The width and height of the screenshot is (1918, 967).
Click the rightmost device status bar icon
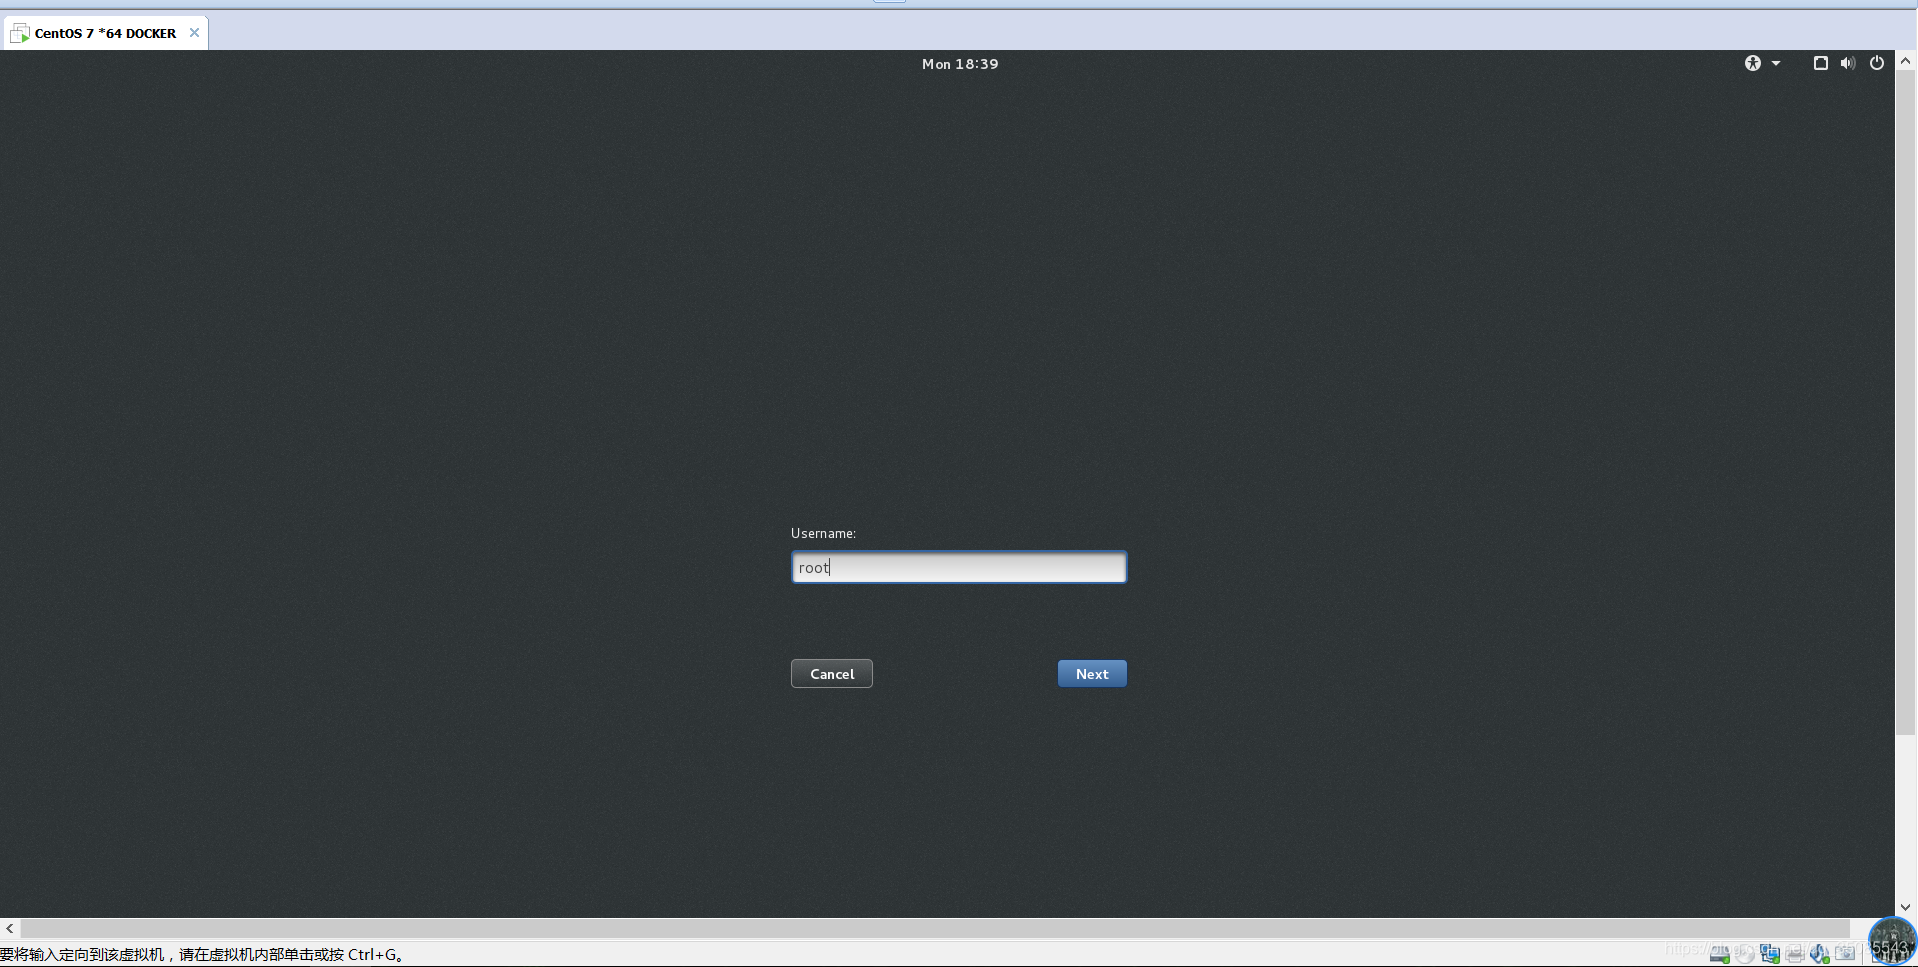tap(1845, 953)
